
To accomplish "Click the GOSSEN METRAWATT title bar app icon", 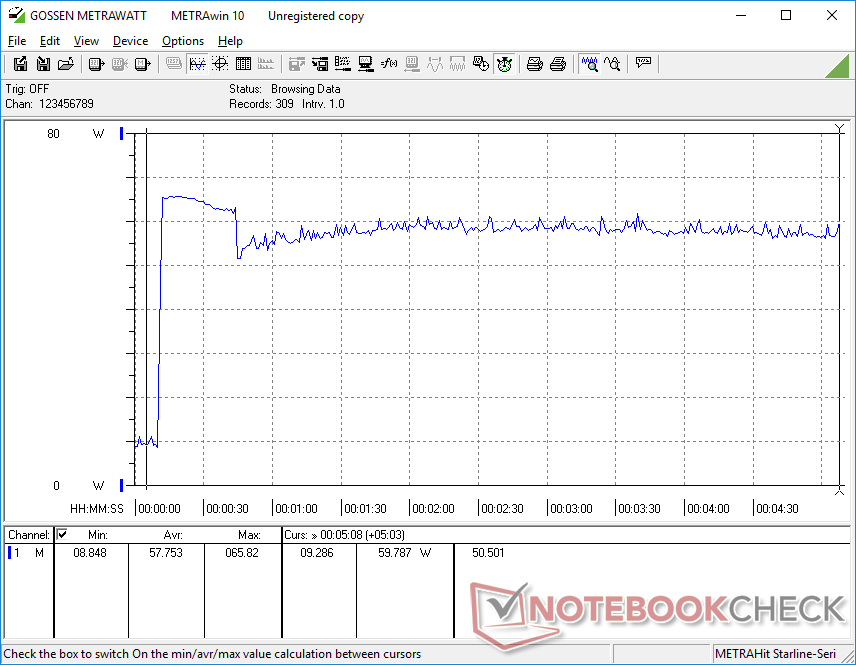I will (x=16, y=15).
